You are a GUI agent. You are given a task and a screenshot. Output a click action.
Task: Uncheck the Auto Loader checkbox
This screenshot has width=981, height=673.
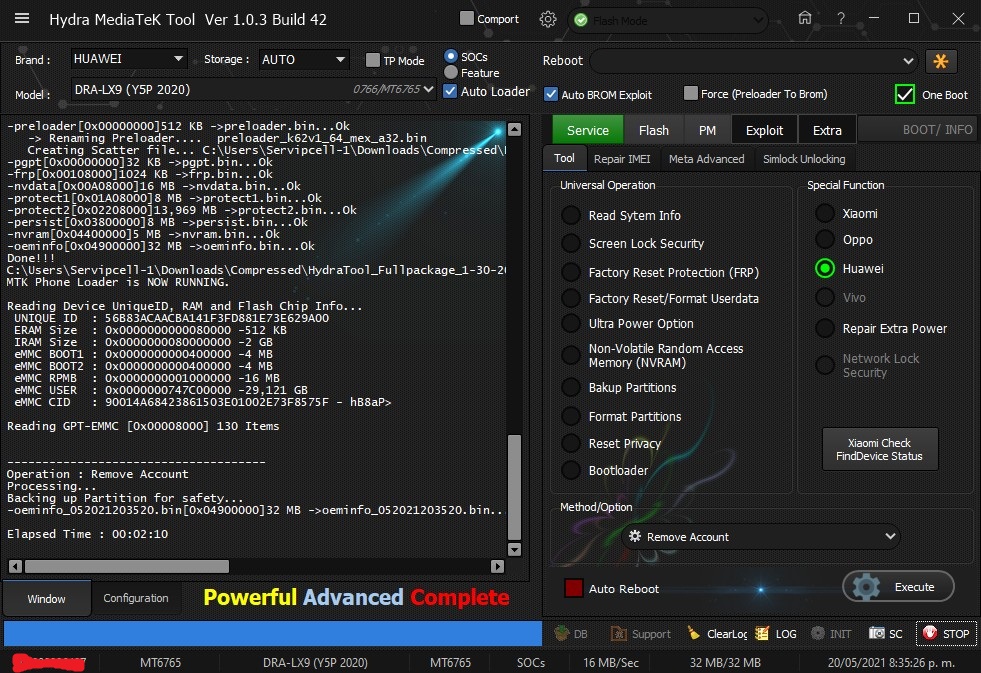[x=450, y=91]
